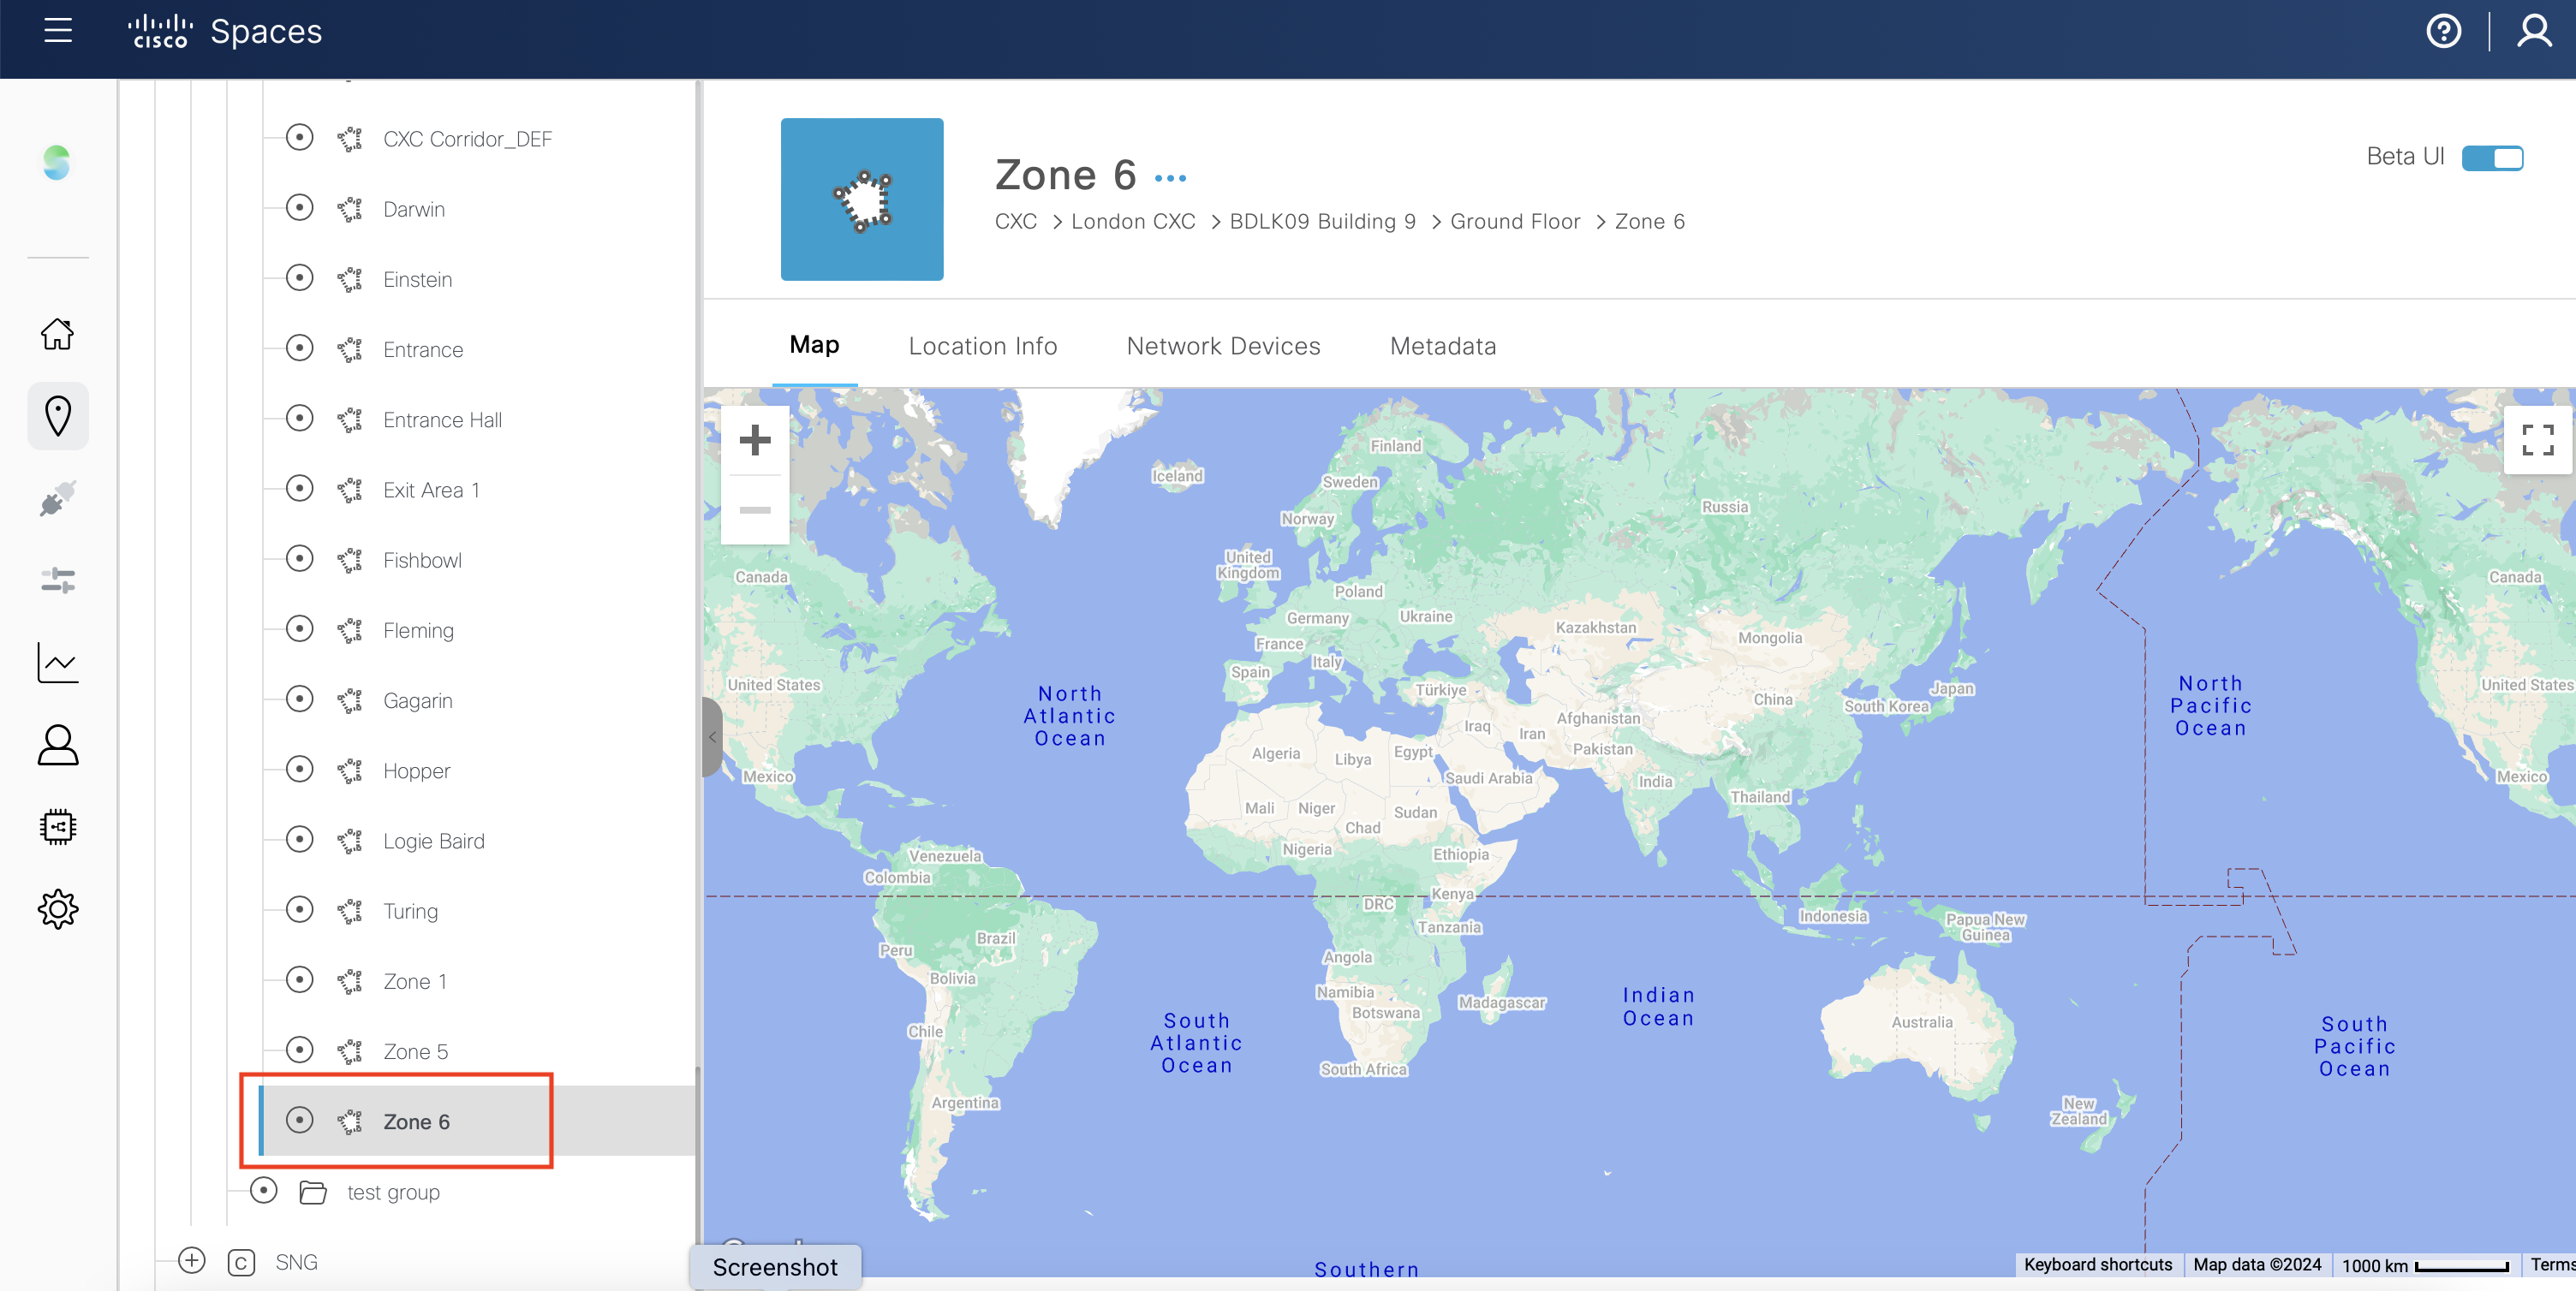Open the analytics chart sidebar icon
The height and width of the screenshot is (1291, 2576).
58,662
